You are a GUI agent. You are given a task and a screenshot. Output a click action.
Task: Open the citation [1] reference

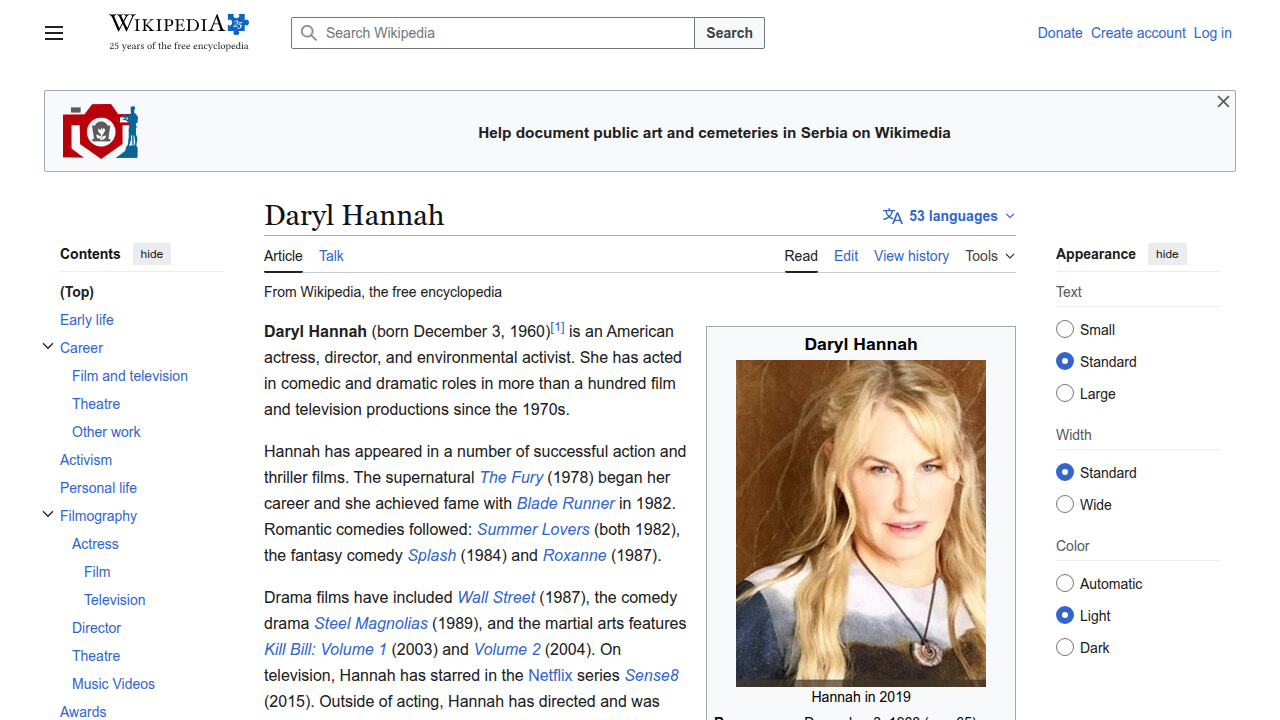pos(558,327)
